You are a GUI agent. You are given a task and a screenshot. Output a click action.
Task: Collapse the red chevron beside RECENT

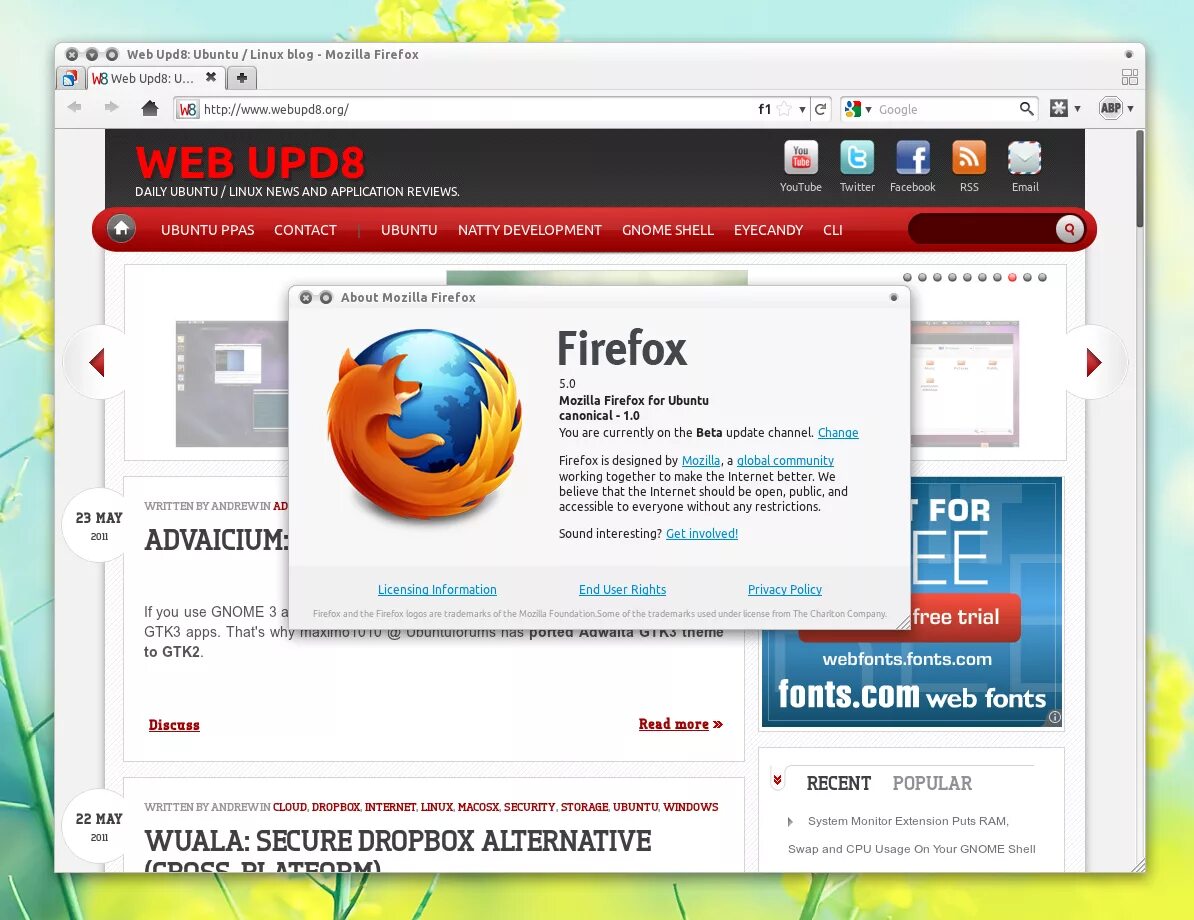click(777, 780)
